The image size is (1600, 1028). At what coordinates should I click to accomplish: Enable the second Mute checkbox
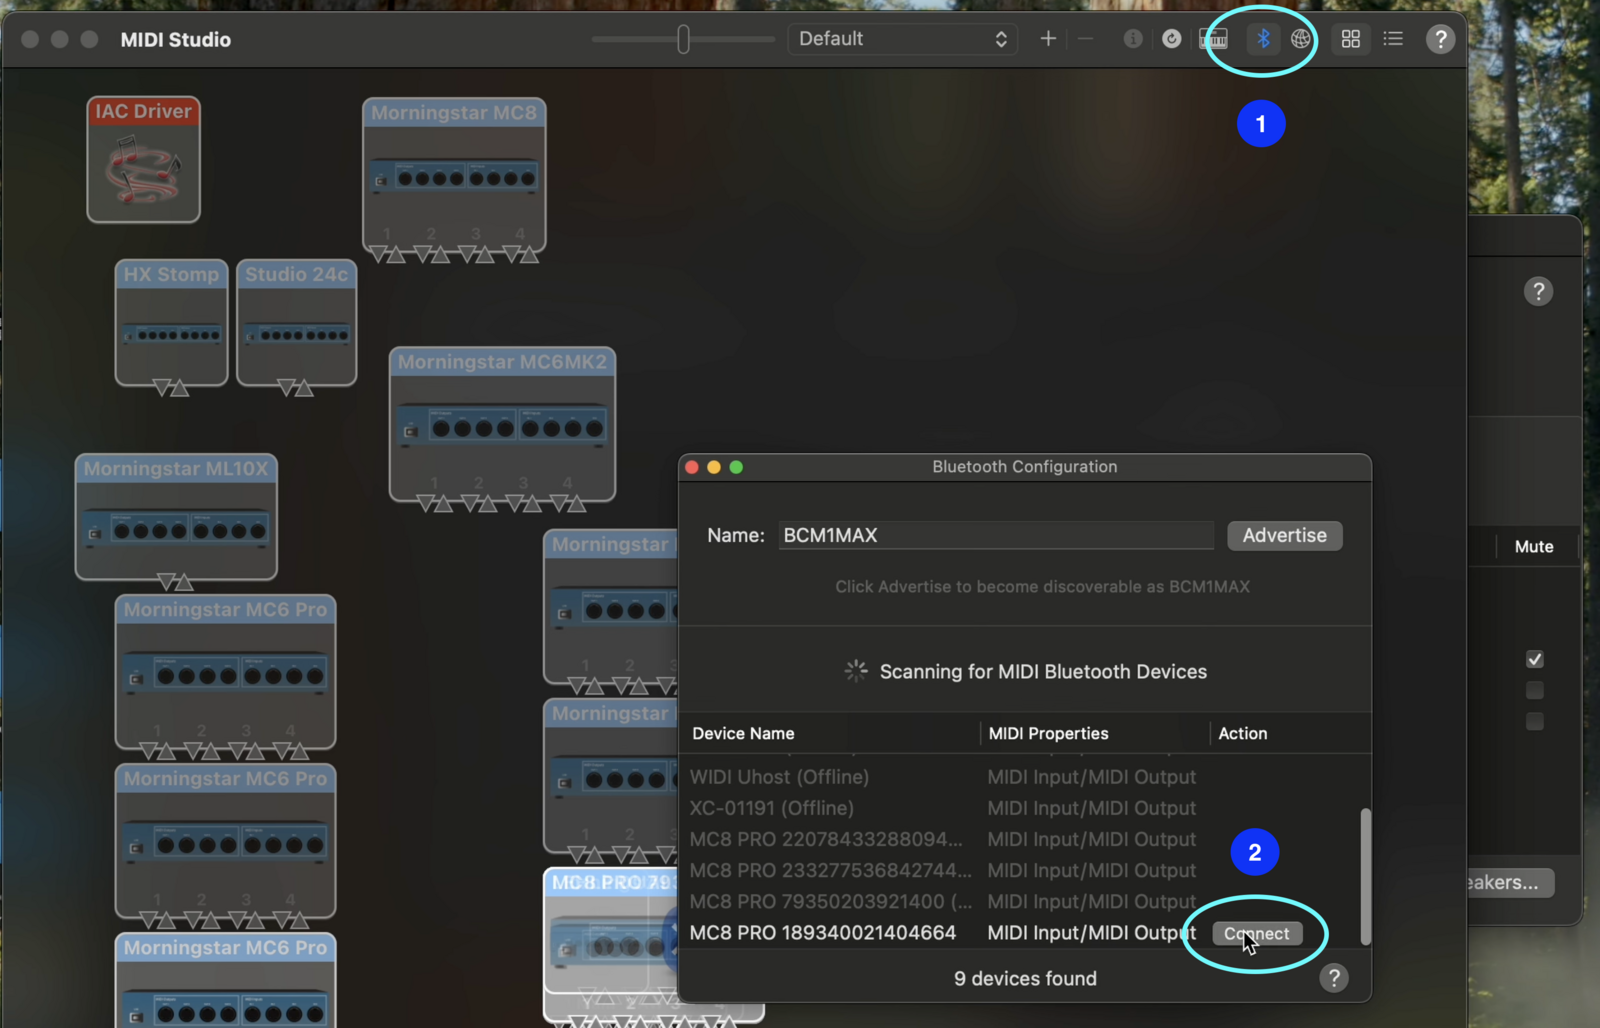[1535, 690]
